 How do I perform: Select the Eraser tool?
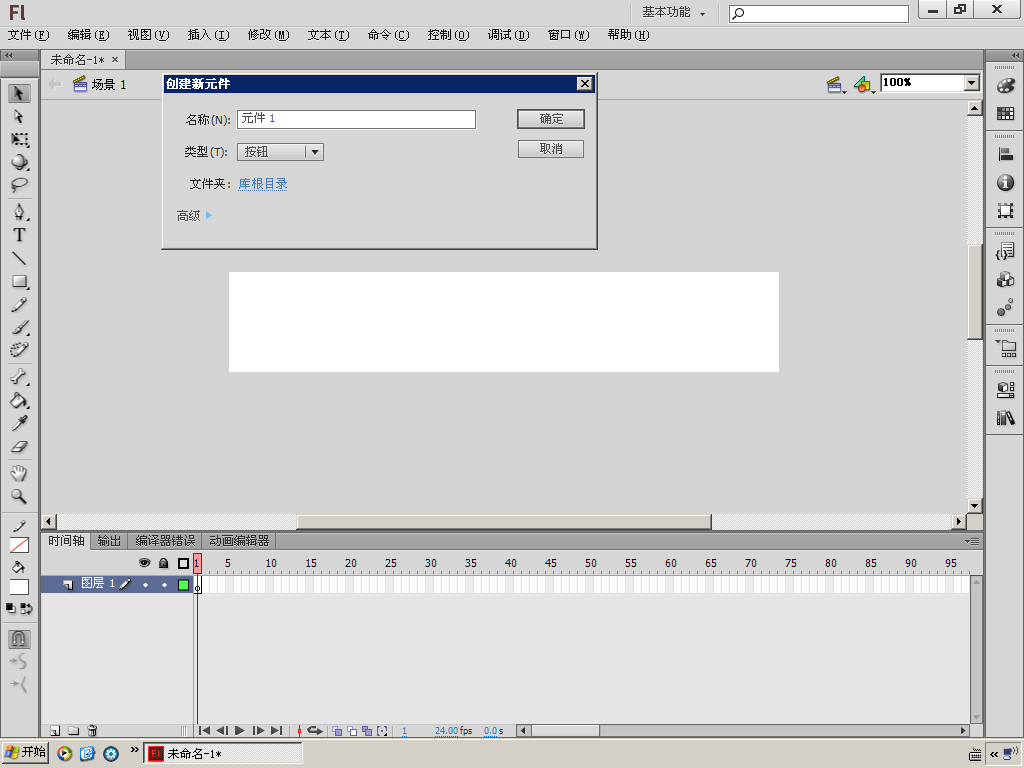click(x=19, y=447)
